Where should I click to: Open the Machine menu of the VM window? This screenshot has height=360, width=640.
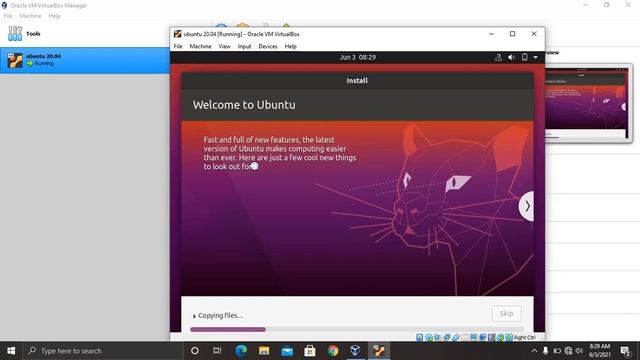click(x=200, y=47)
